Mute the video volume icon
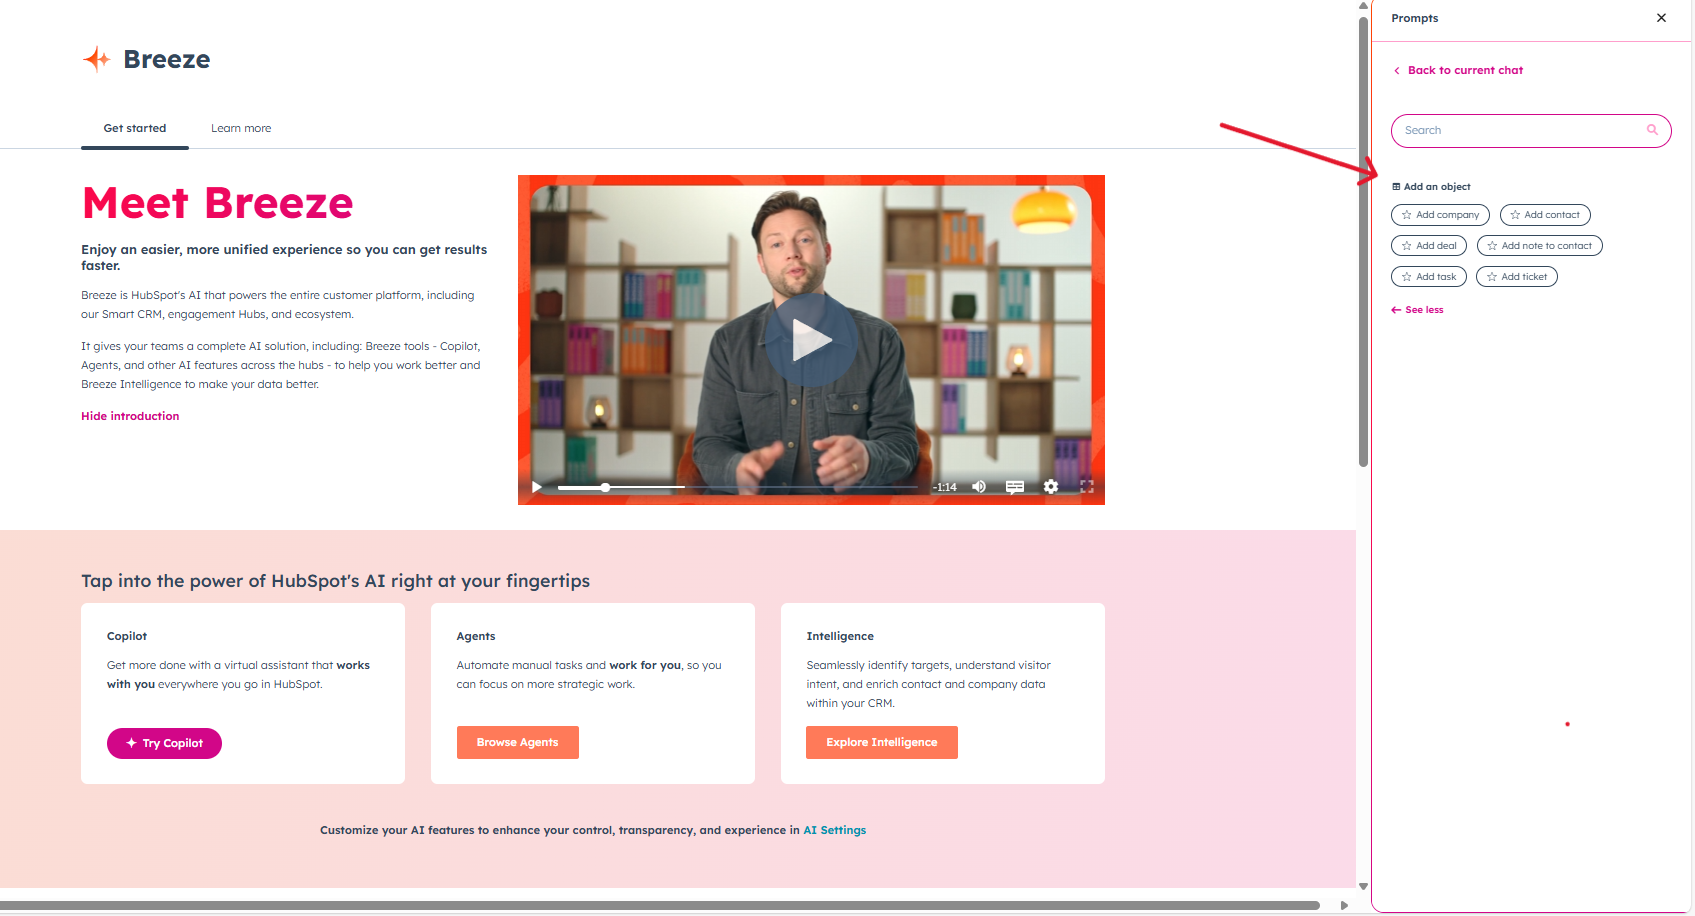This screenshot has width=1695, height=916. point(978,487)
